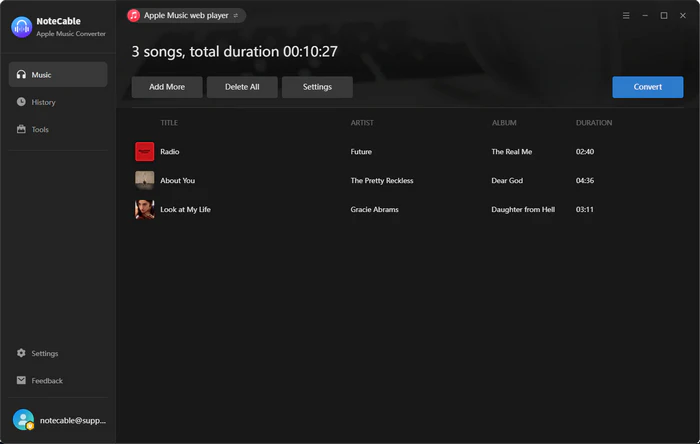Maximize the NoteCable window
The width and height of the screenshot is (700, 444).
click(x=664, y=16)
